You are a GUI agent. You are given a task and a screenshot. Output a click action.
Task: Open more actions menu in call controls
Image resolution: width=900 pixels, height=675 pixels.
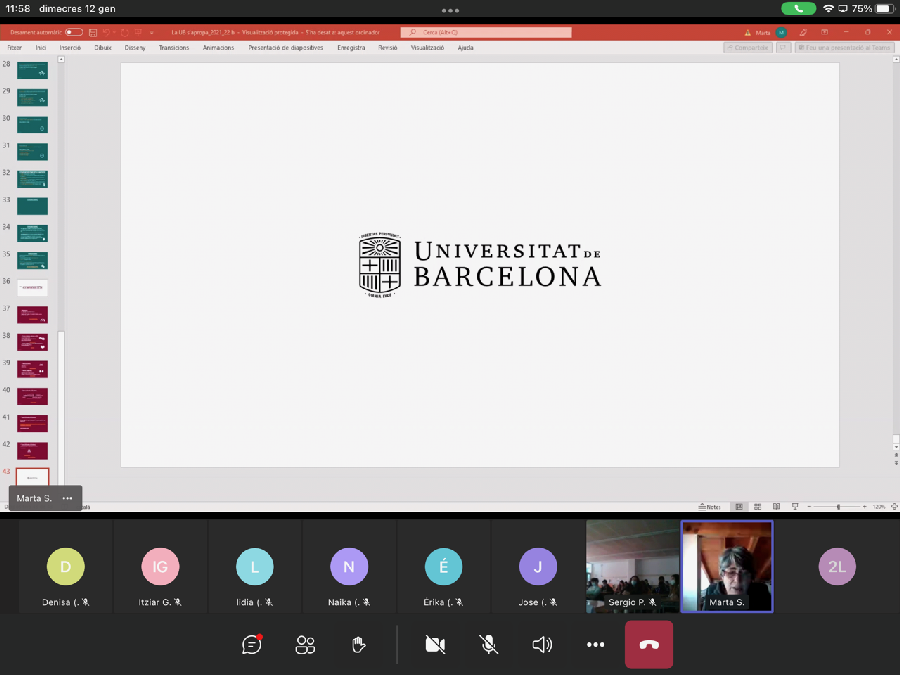click(596, 645)
